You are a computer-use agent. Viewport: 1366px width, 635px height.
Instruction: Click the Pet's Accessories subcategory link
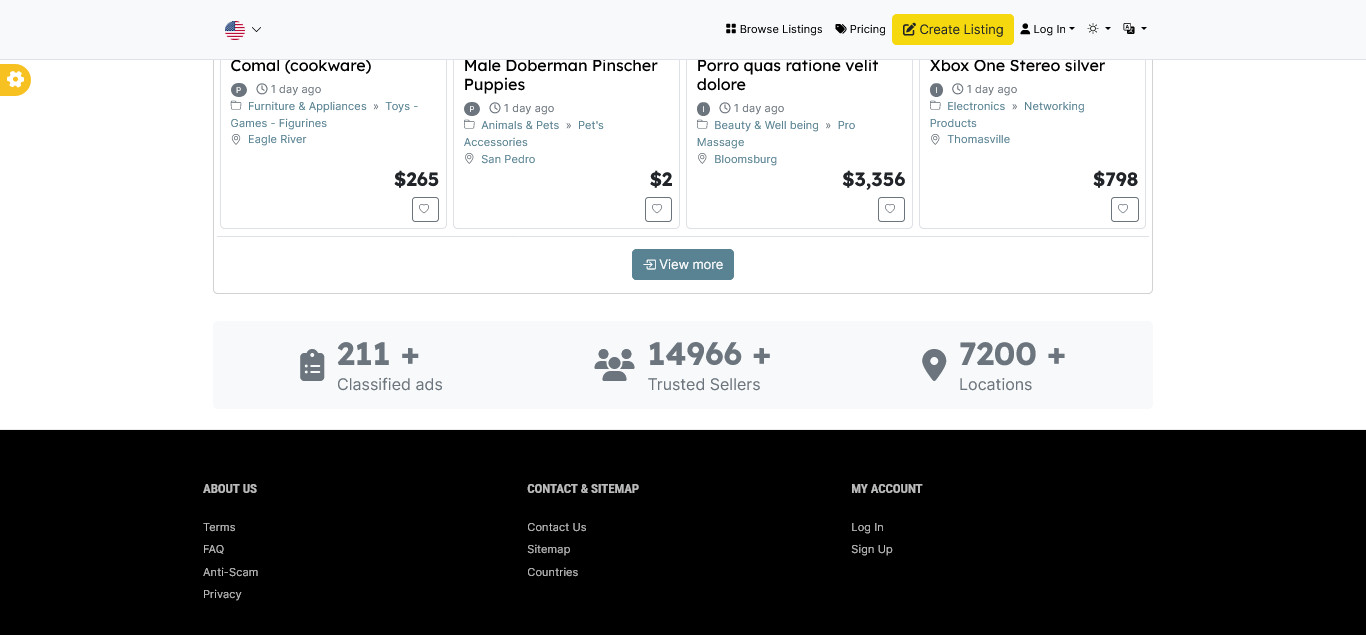pyautogui.click(x=534, y=133)
